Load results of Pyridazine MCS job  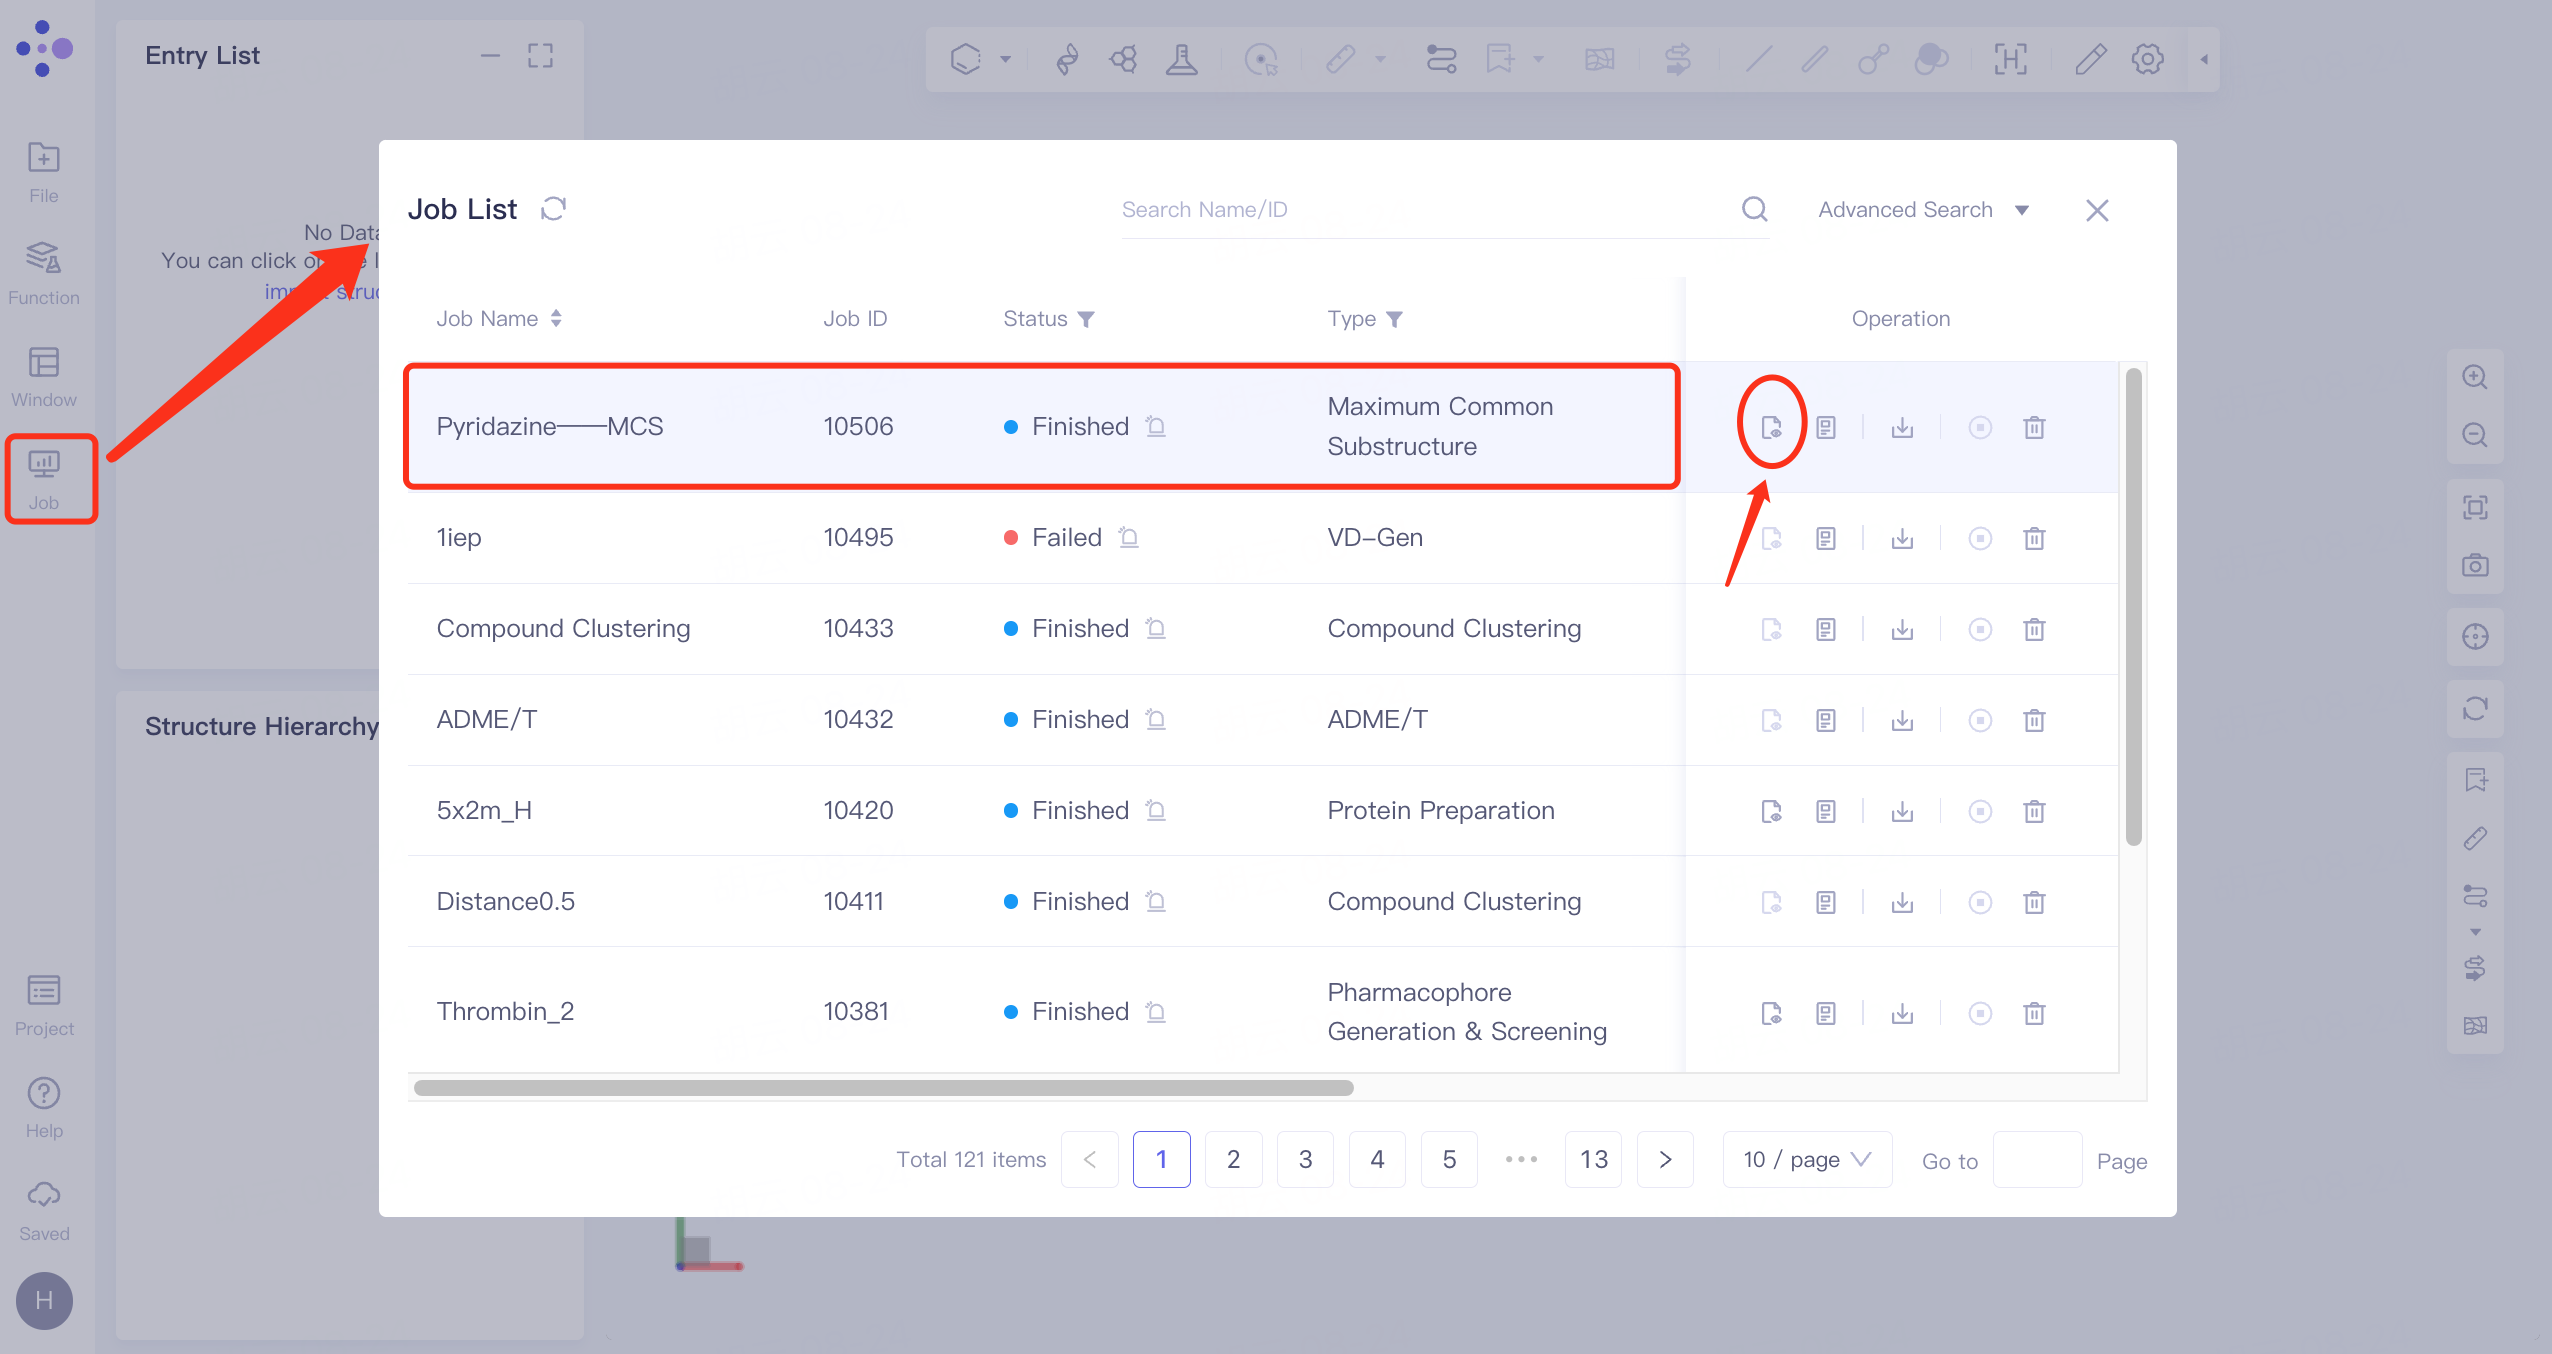point(1771,427)
